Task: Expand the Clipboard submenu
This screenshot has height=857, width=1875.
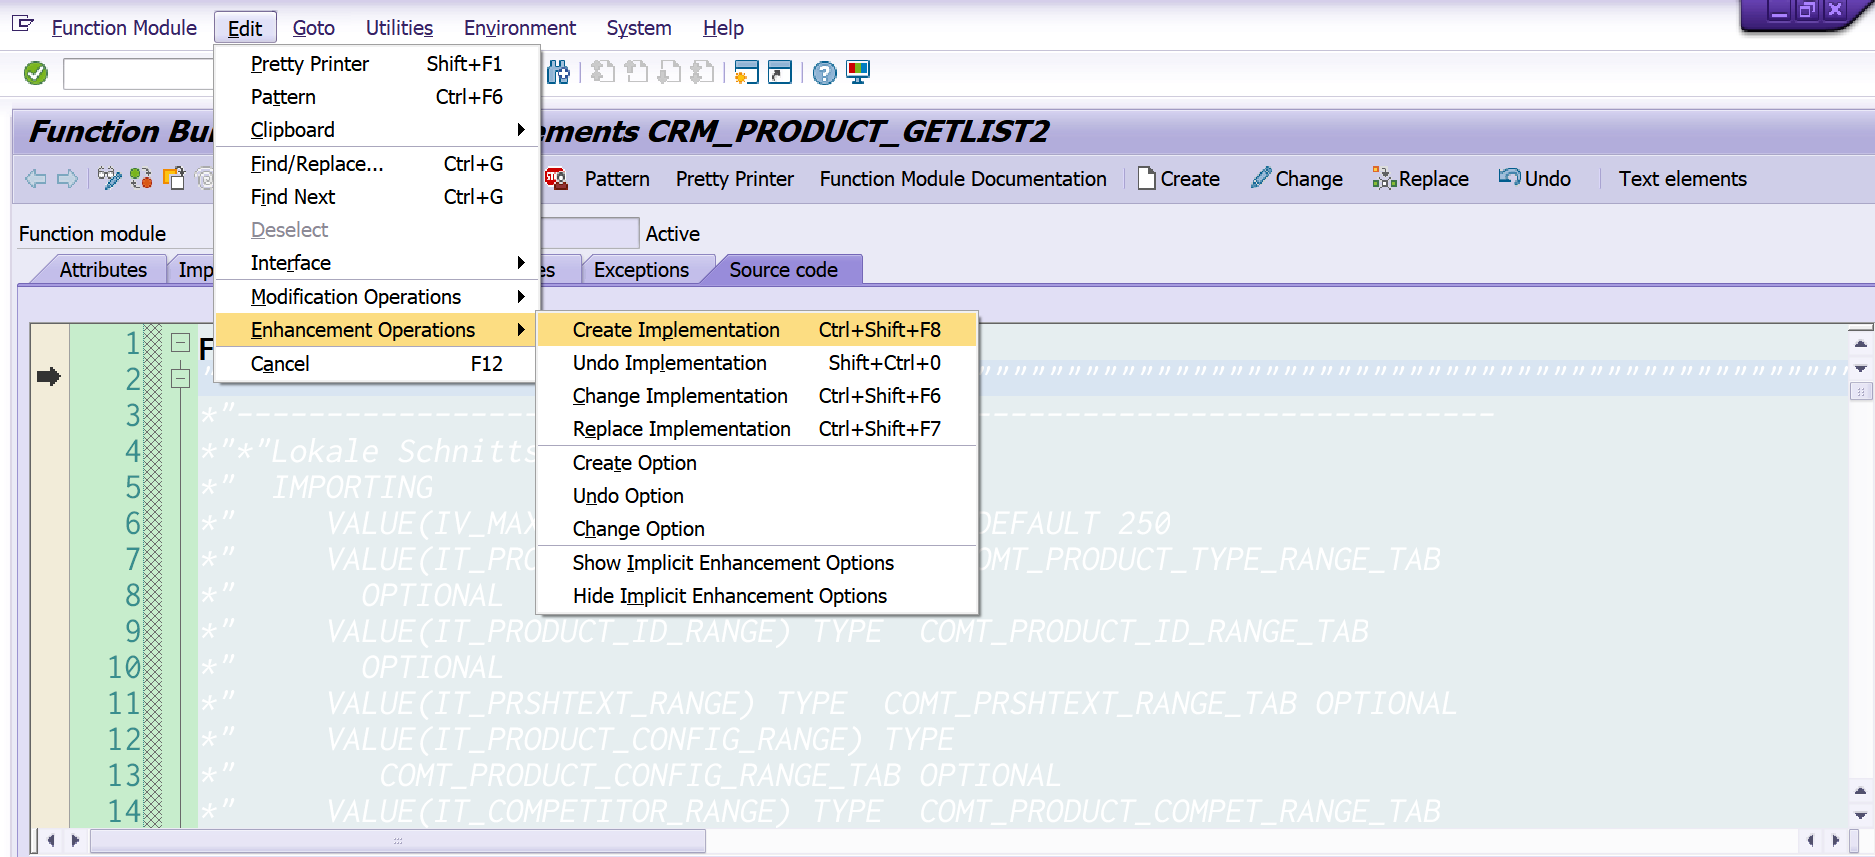Action: (x=377, y=130)
